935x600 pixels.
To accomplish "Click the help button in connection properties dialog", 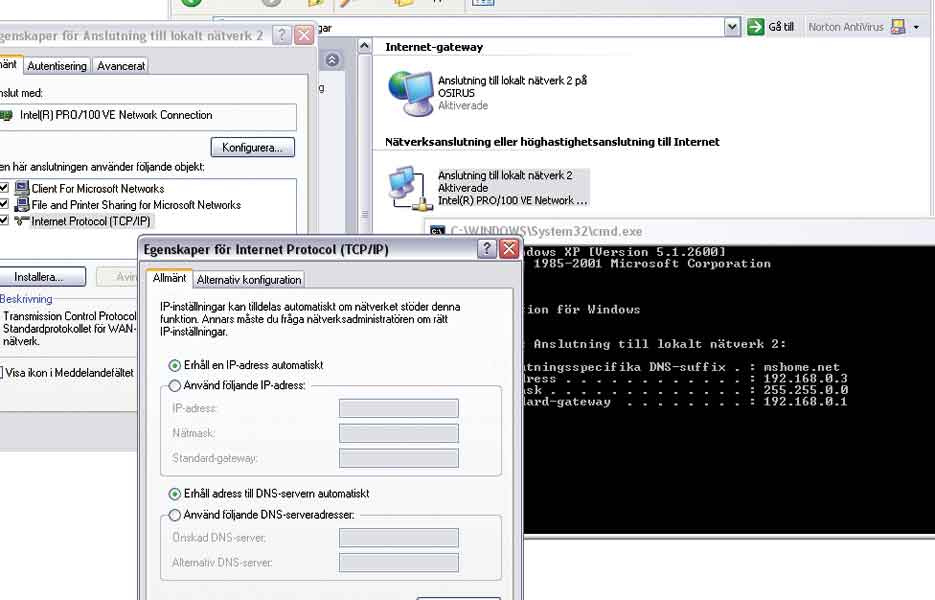I will tap(281, 35).
